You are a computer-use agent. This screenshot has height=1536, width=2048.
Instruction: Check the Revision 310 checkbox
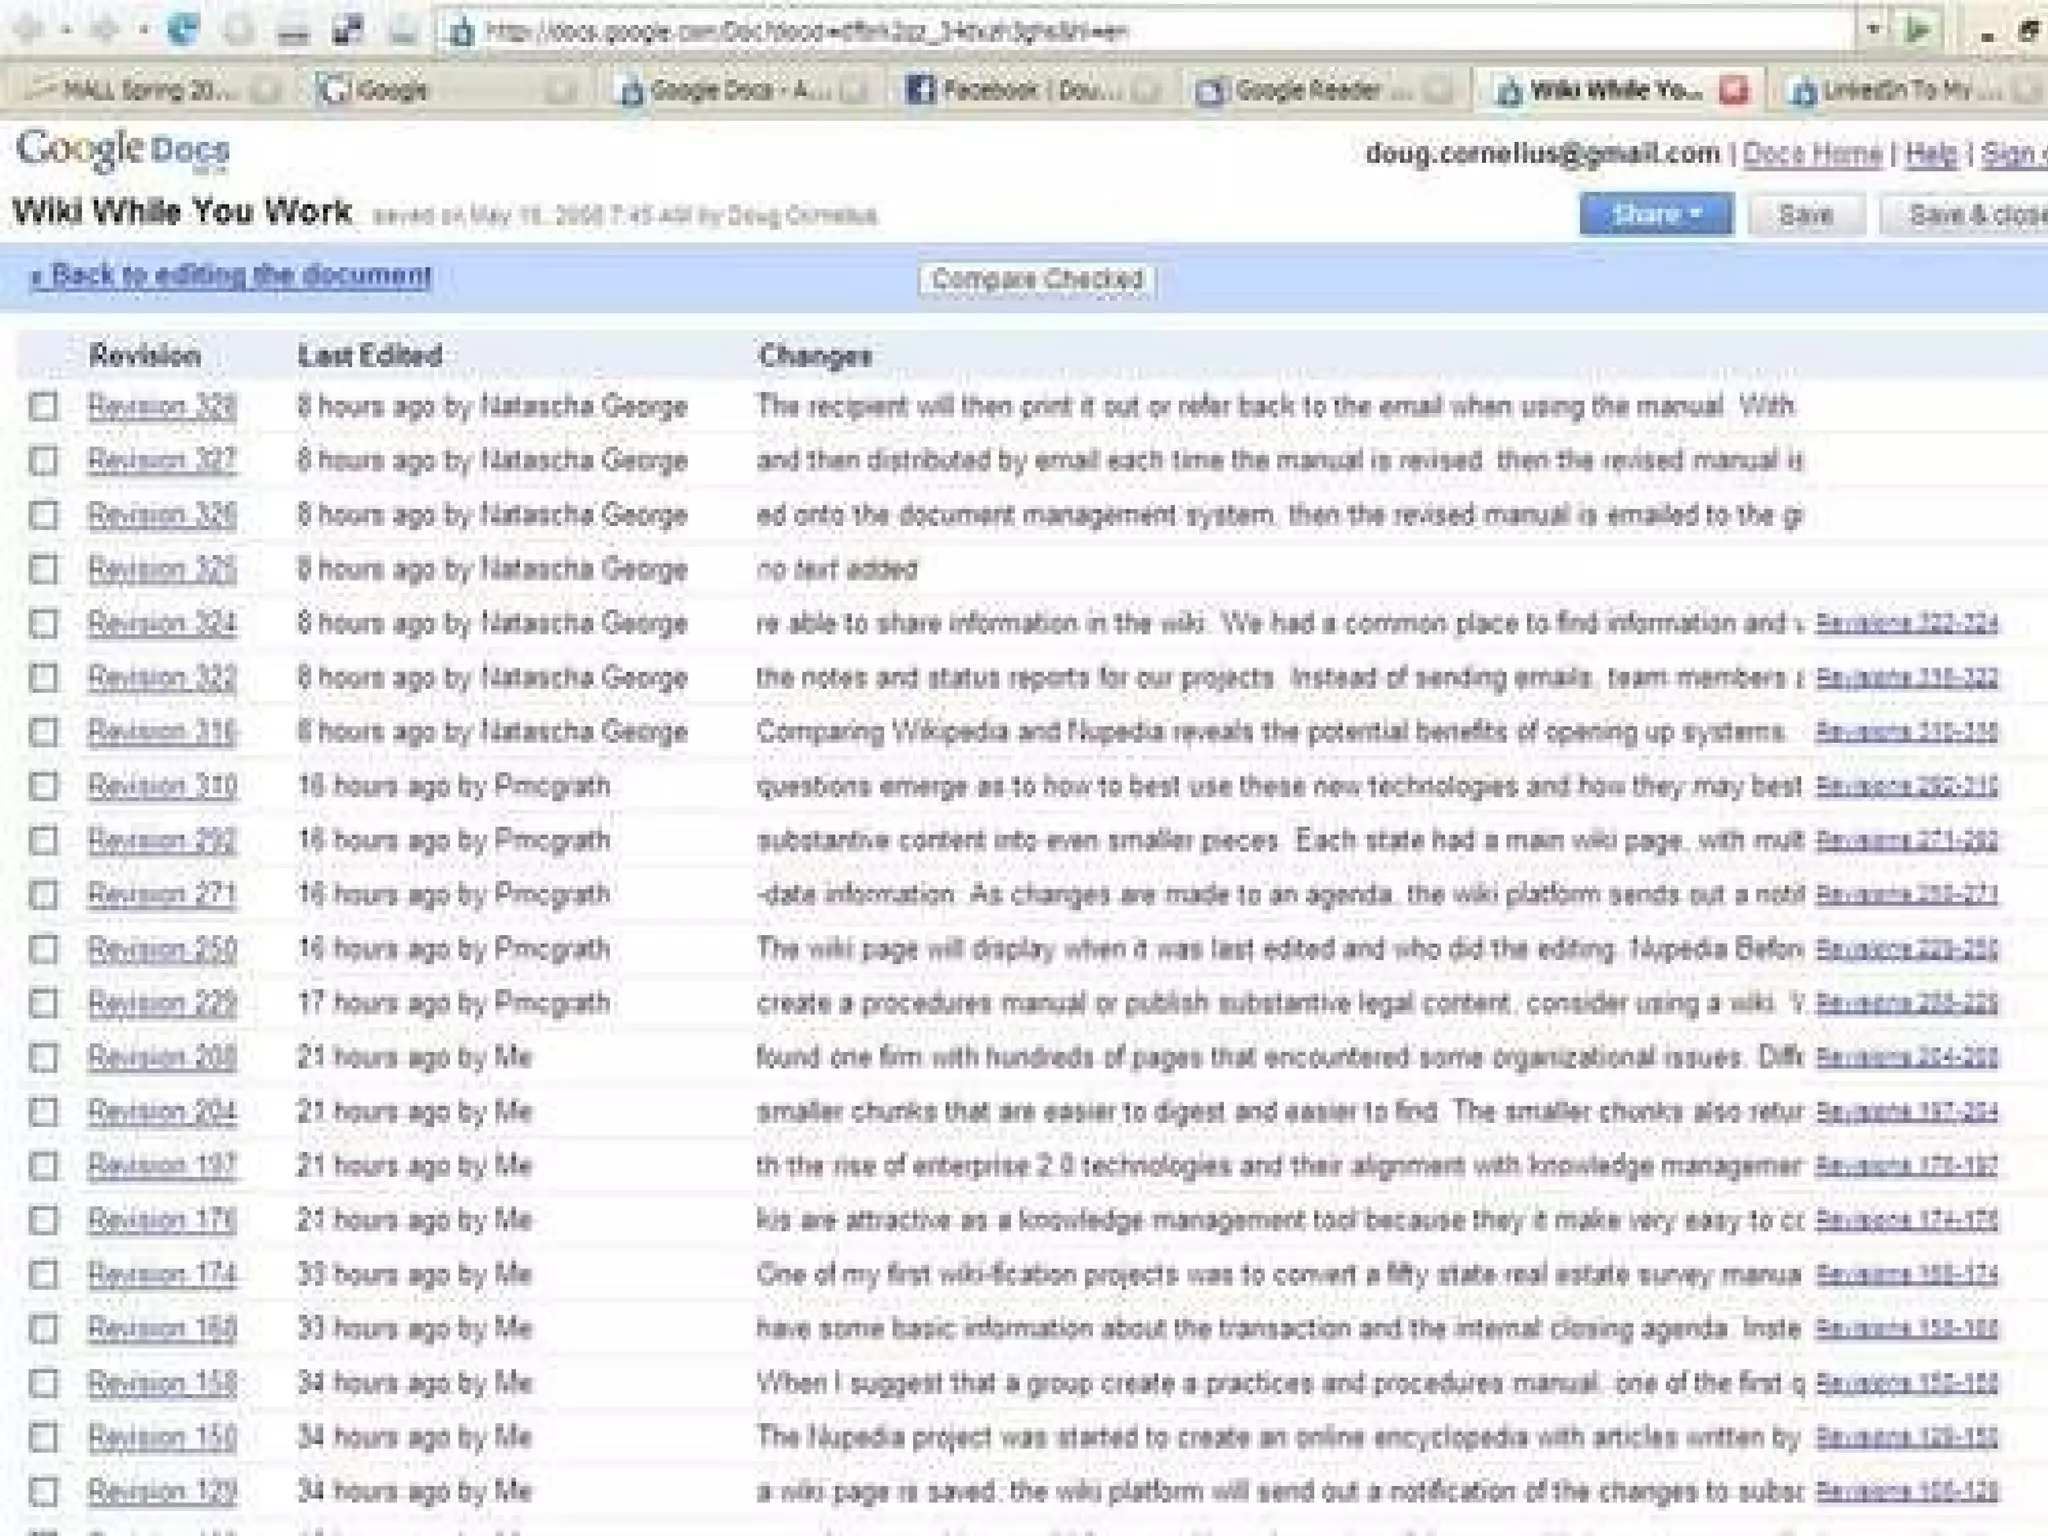[44, 786]
